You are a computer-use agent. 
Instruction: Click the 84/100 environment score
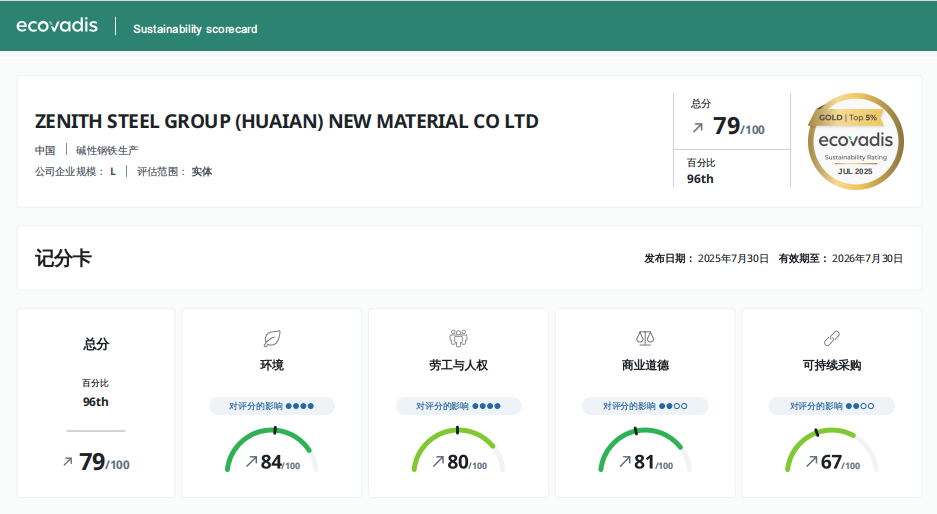click(x=280, y=462)
